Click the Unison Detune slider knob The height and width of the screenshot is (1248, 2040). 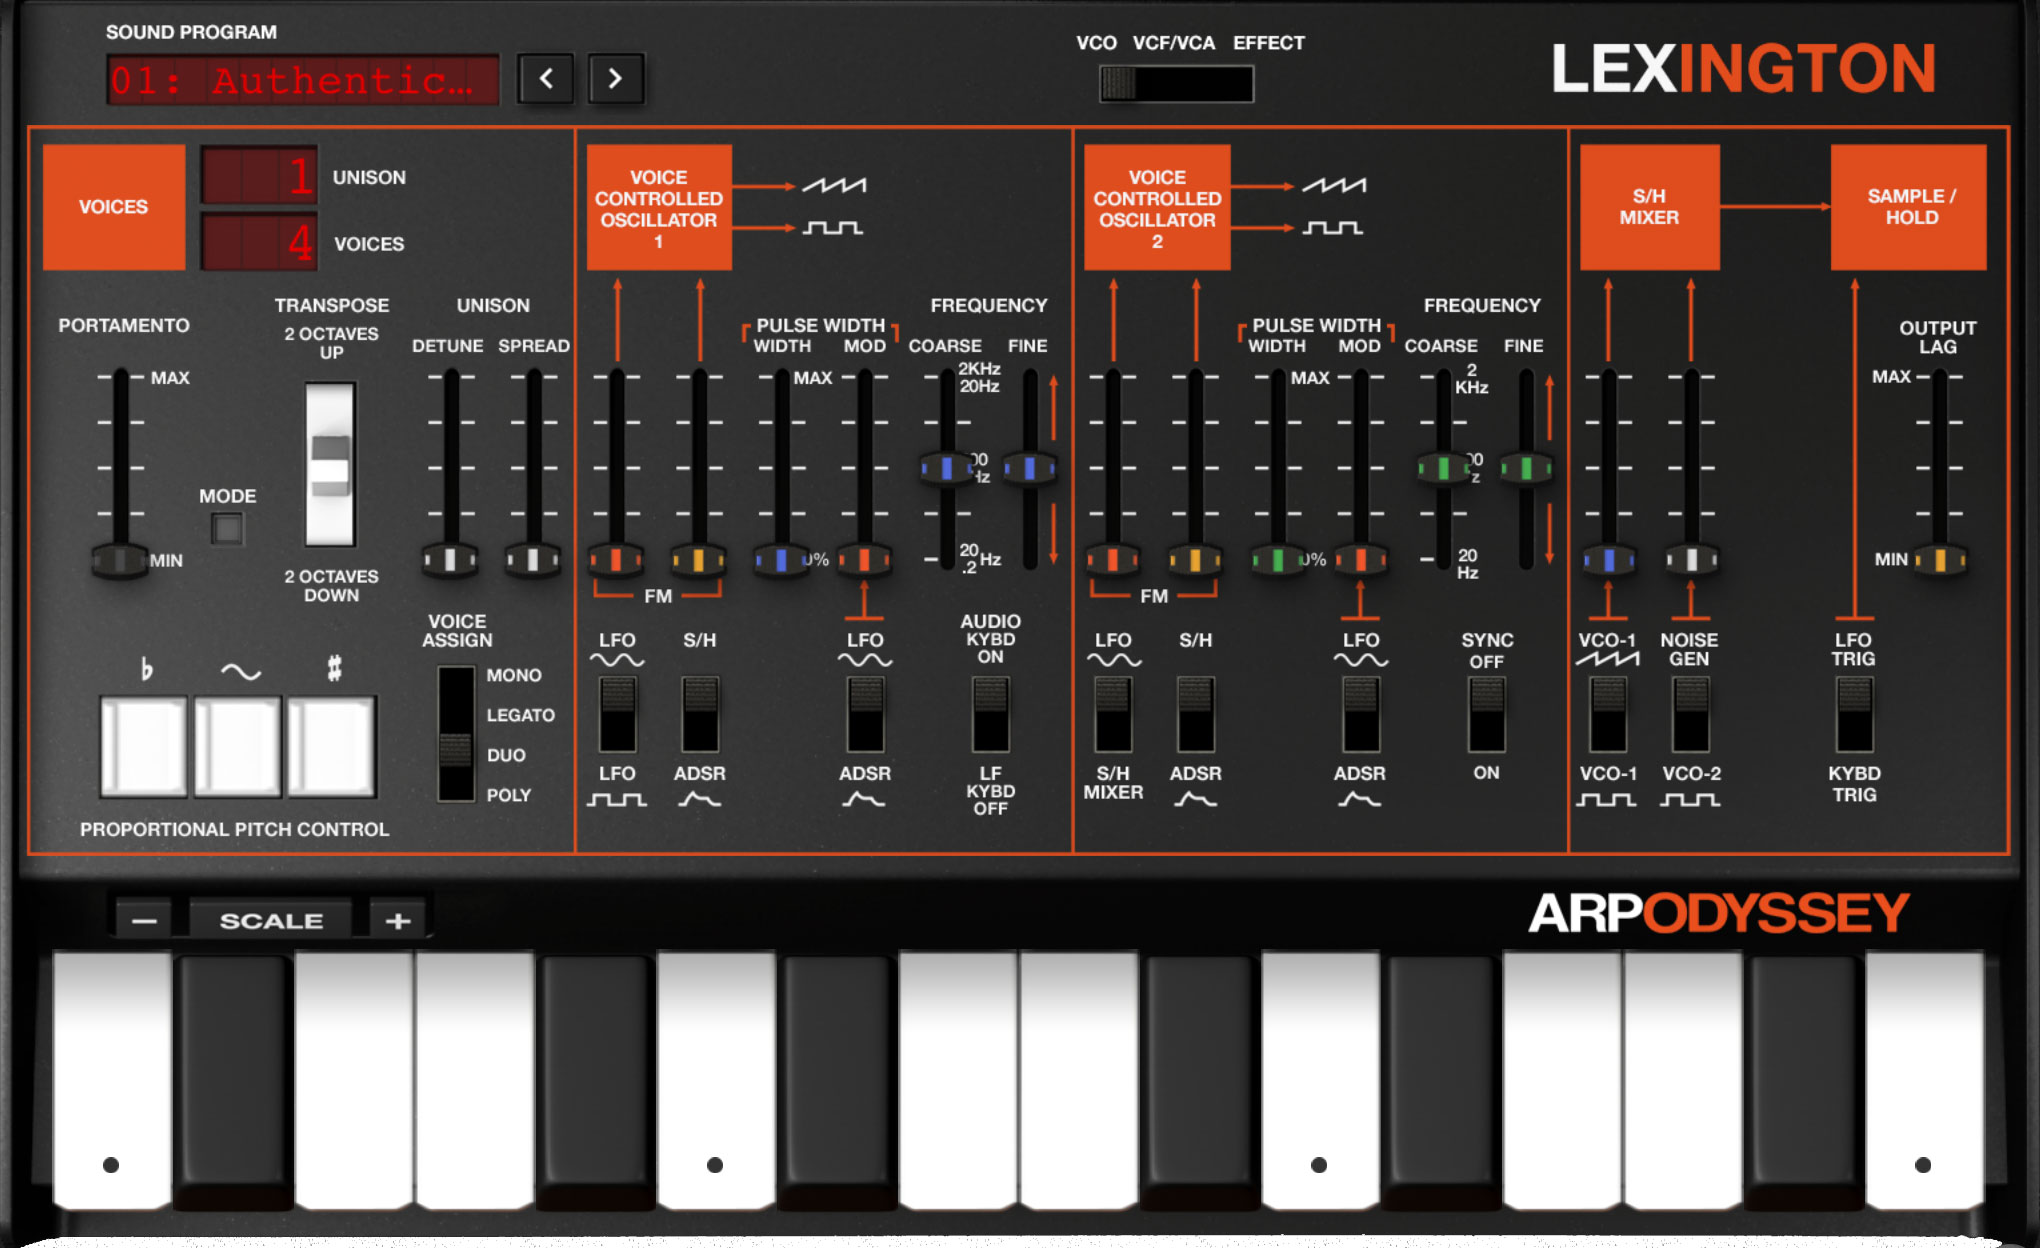coord(450,560)
